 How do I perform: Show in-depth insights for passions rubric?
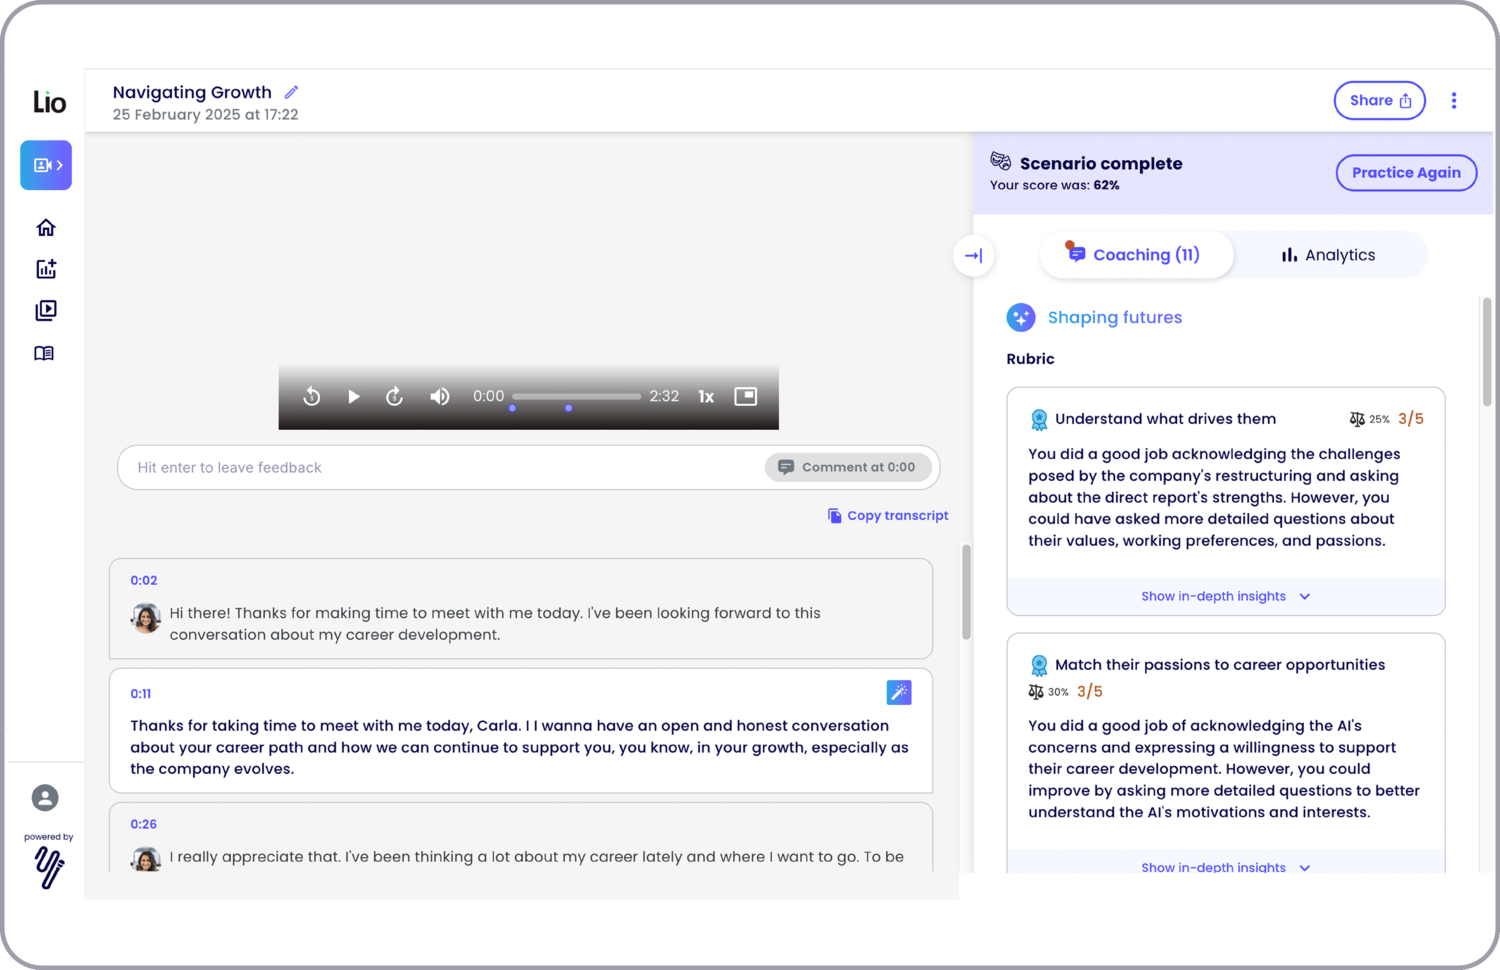(1225, 866)
